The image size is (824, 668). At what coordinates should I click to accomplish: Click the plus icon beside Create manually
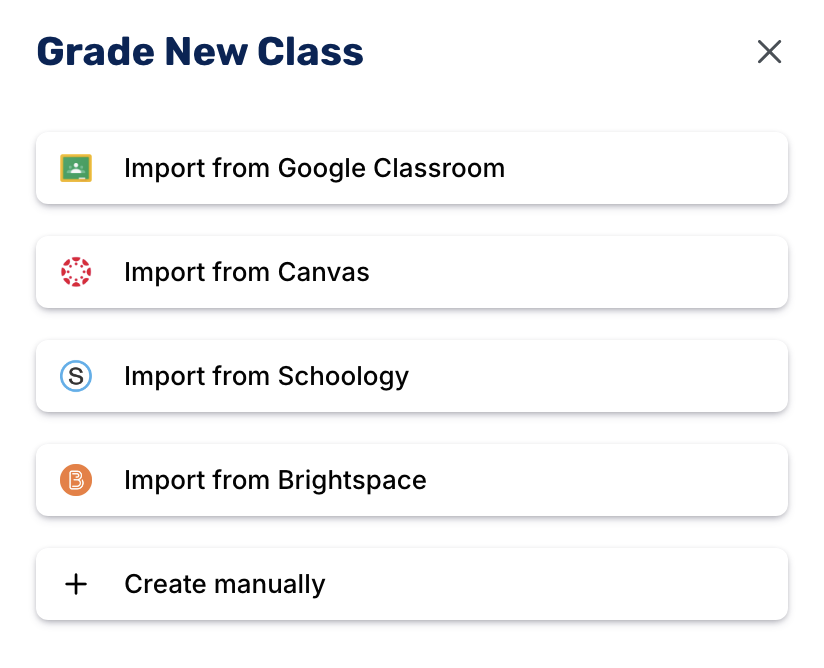coord(76,584)
